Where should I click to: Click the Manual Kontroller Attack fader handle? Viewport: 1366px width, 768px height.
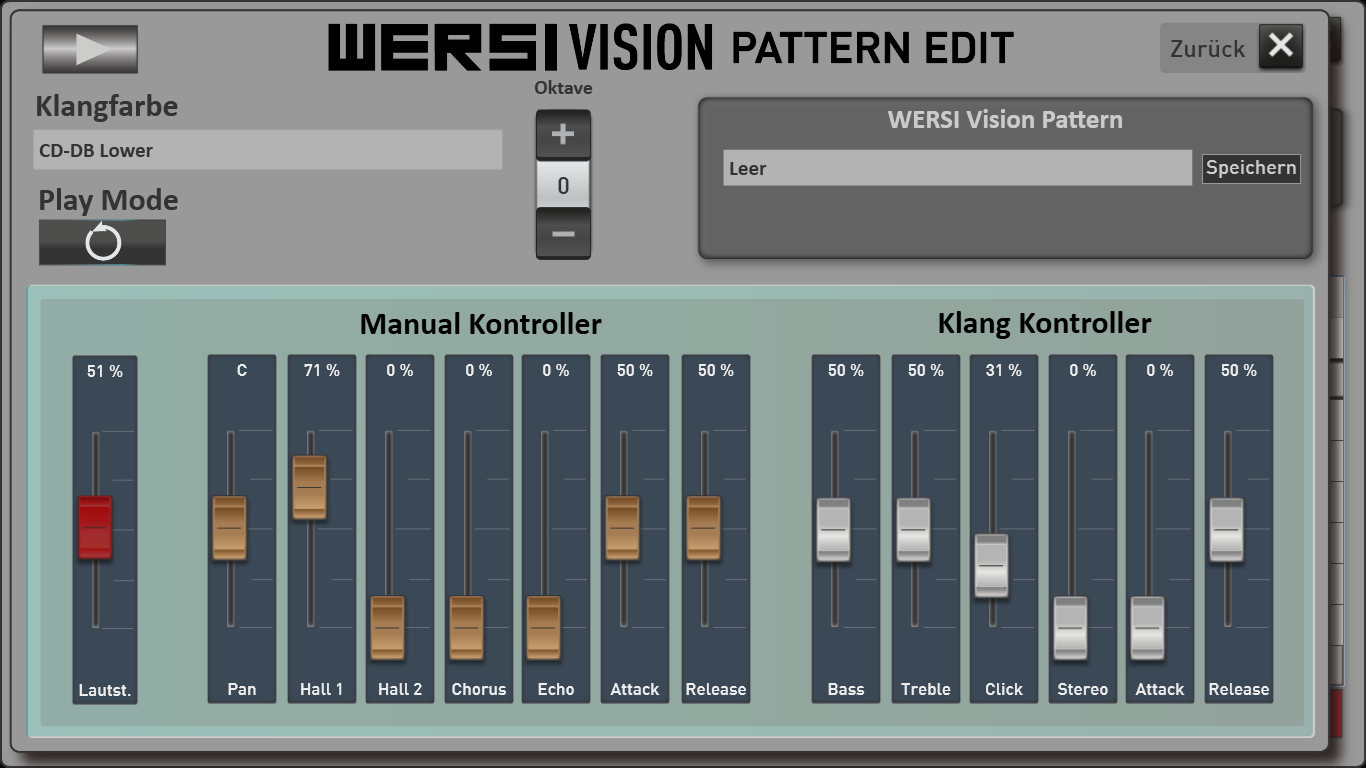point(622,527)
